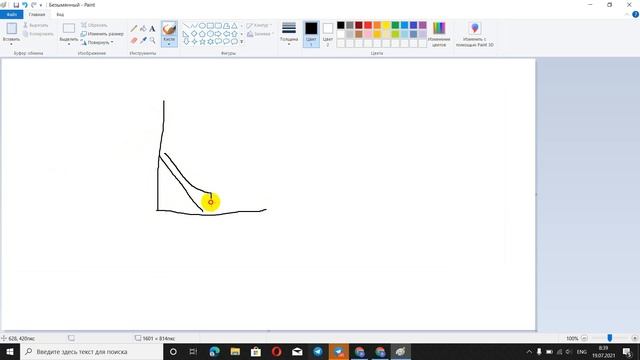Click the Paste (Вставить) clipboard icon
The height and width of the screenshot is (360, 640).
pyautogui.click(x=11, y=28)
